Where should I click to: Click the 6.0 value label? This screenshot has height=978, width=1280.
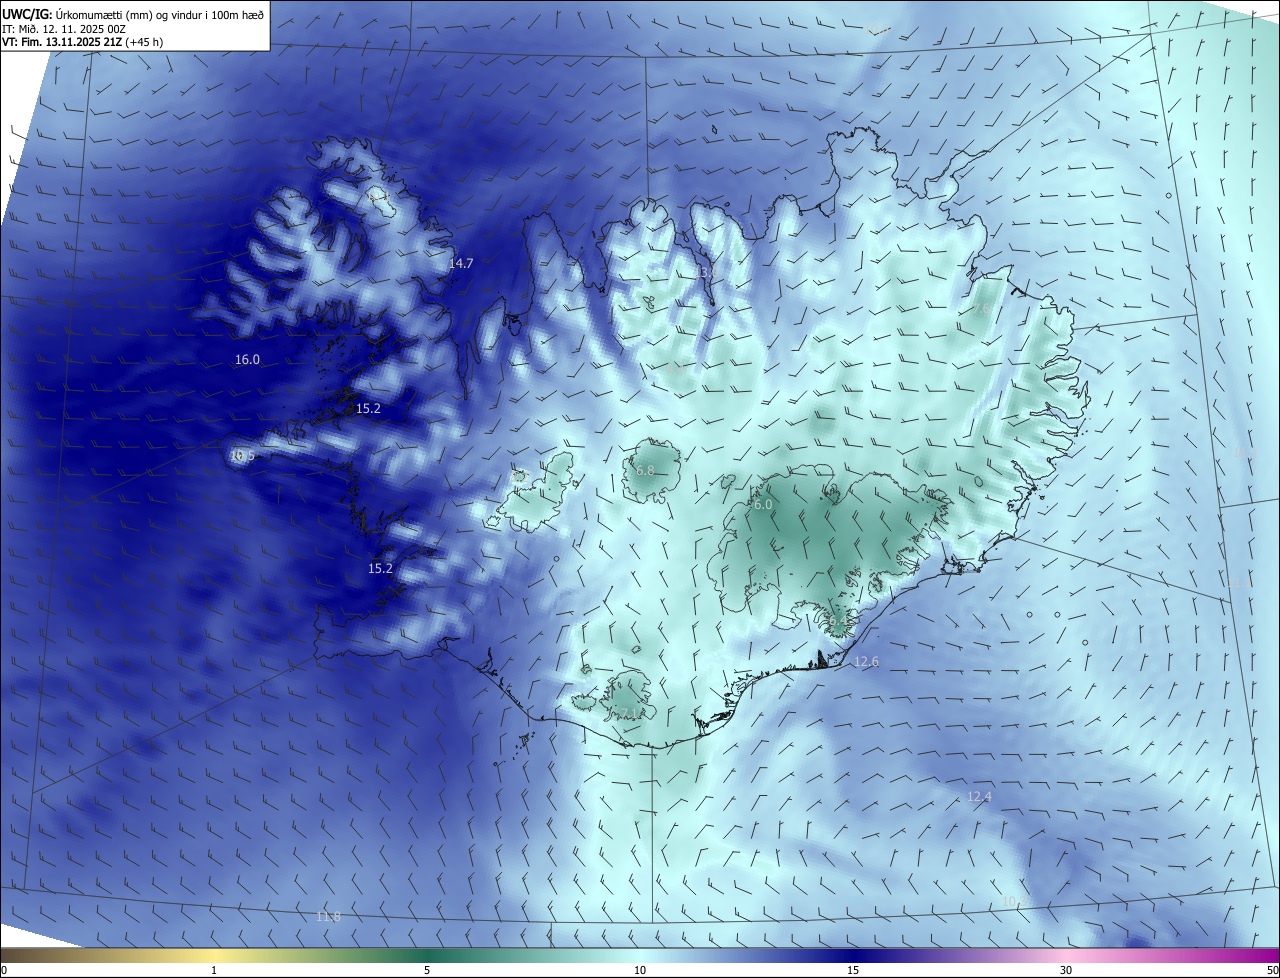[762, 505]
